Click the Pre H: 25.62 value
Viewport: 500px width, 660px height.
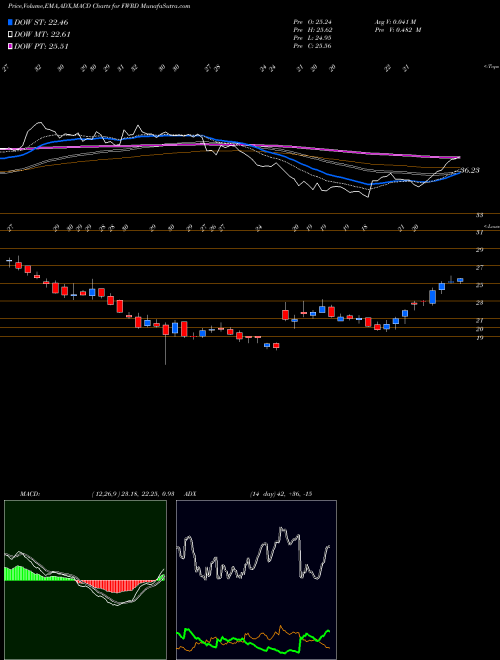313,30
